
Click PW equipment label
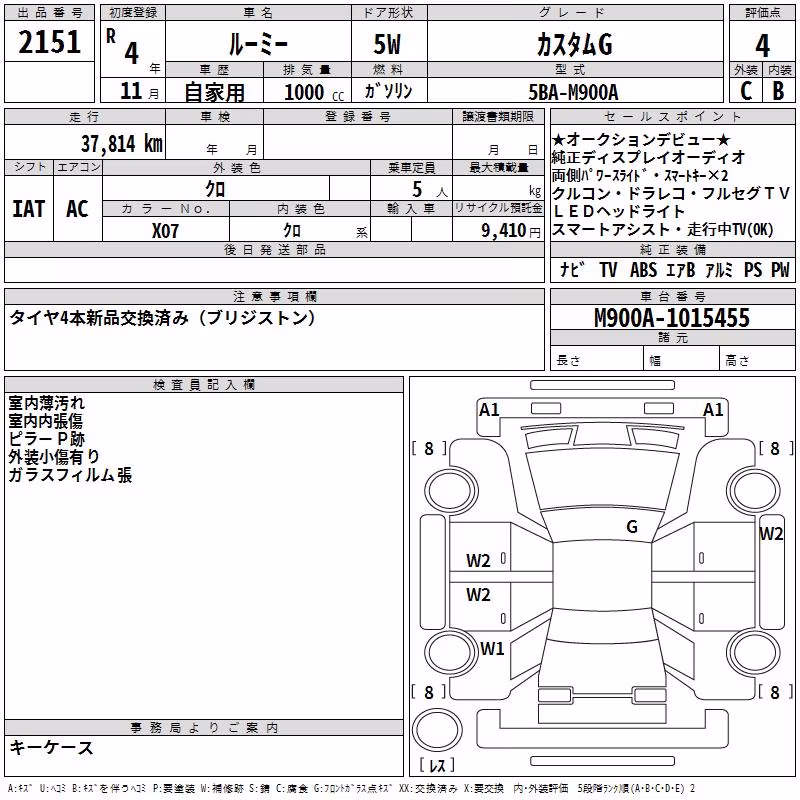[x=780, y=269]
